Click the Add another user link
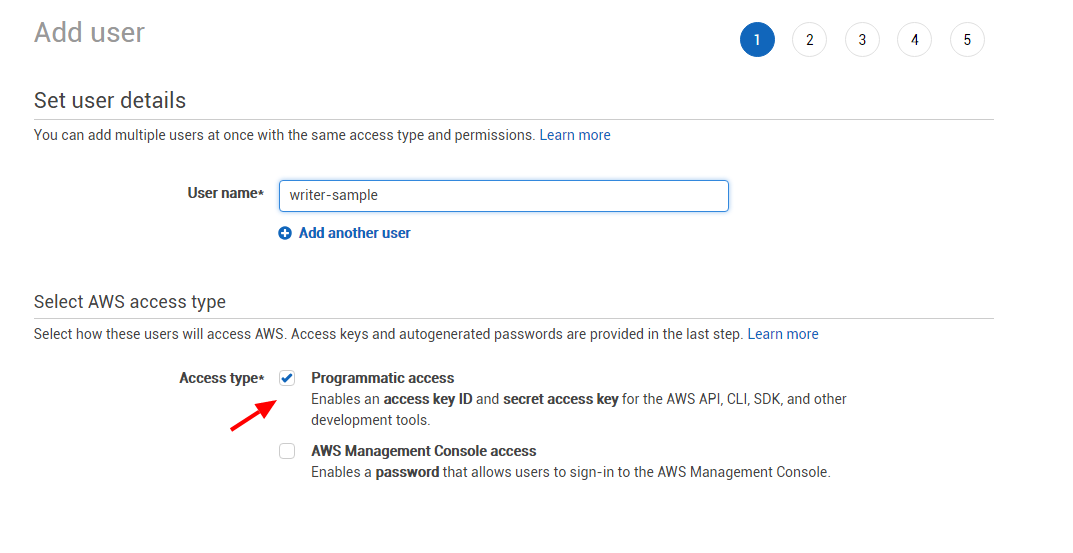Image resolution: width=1073 pixels, height=553 pixels. click(x=354, y=233)
